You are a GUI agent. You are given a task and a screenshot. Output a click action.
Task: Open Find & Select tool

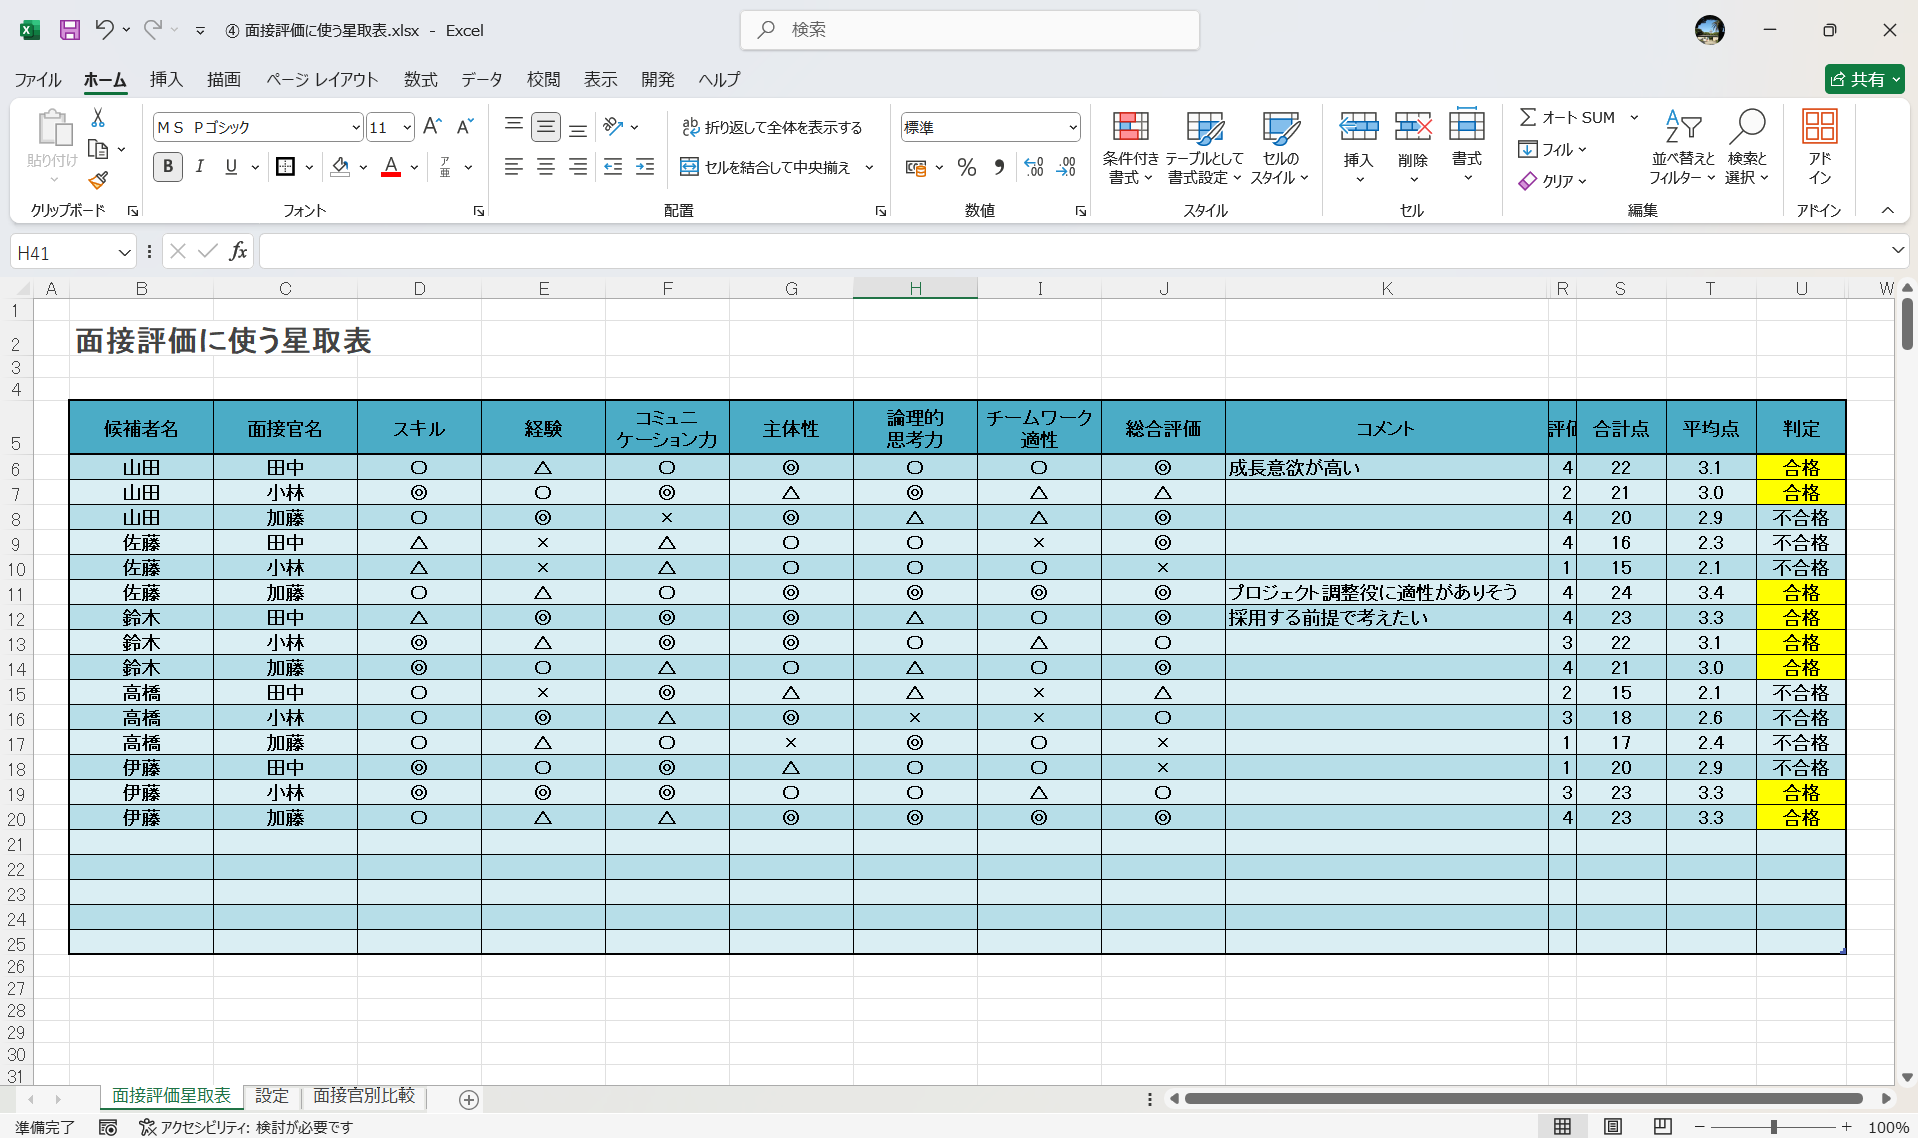click(1747, 147)
